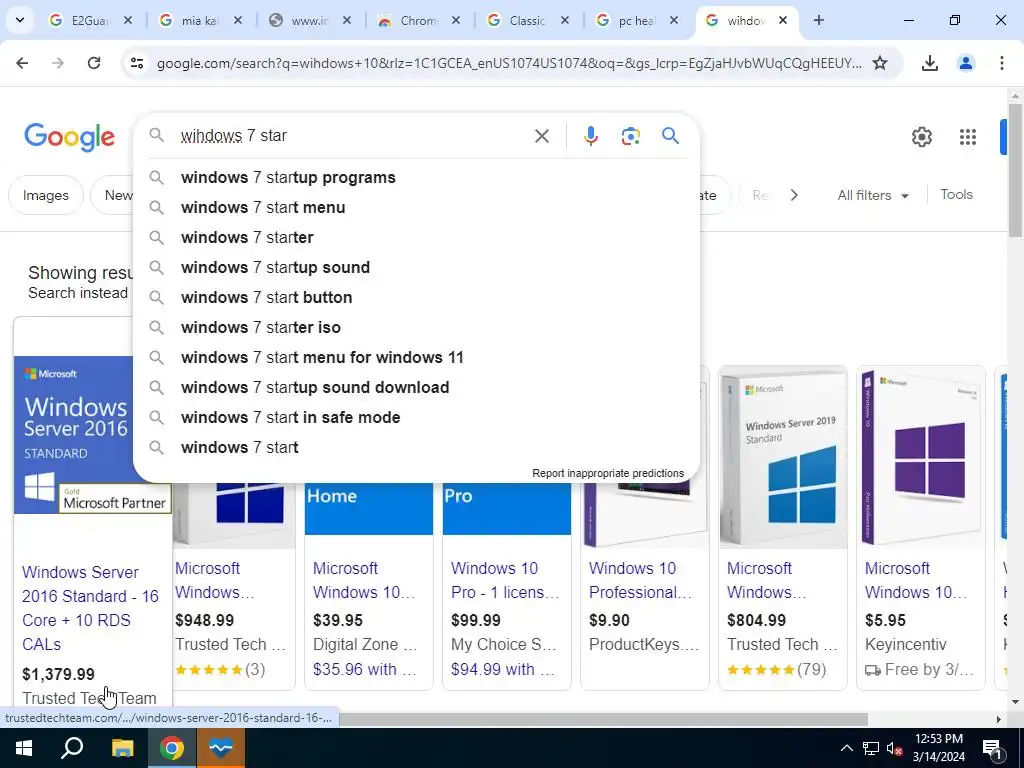Image resolution: width=1024 pixels, height=768 pixels.
Task: Open new tab with plus button
Action: 818,20
